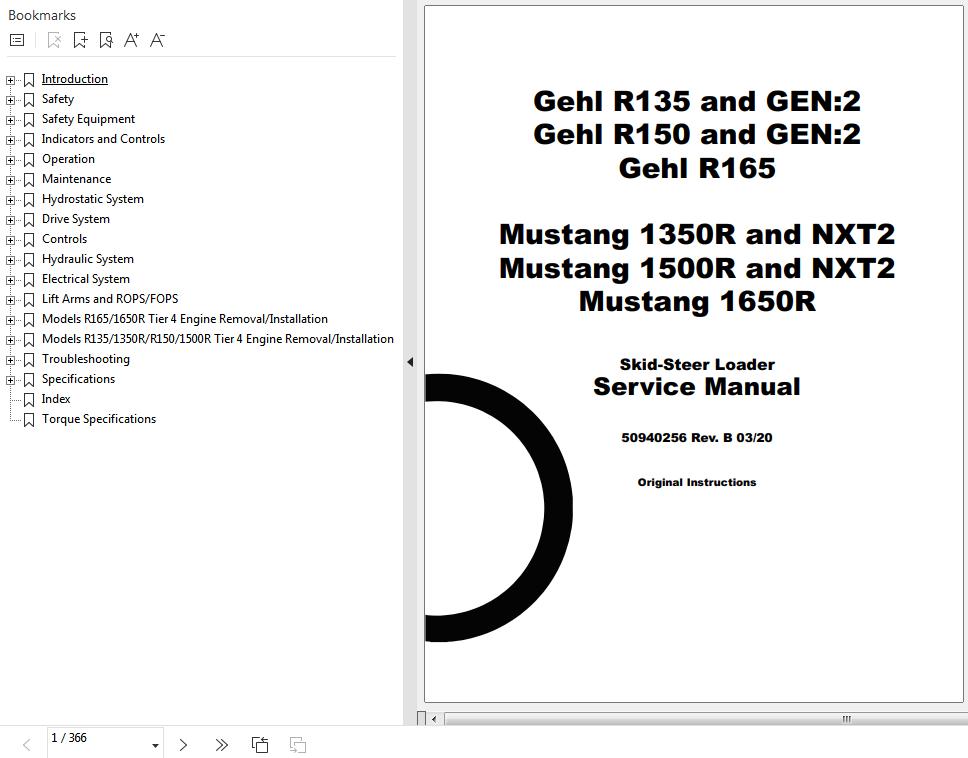Expand the Lift Arms and ROPS/FOPS node

[x=10, y=300]
